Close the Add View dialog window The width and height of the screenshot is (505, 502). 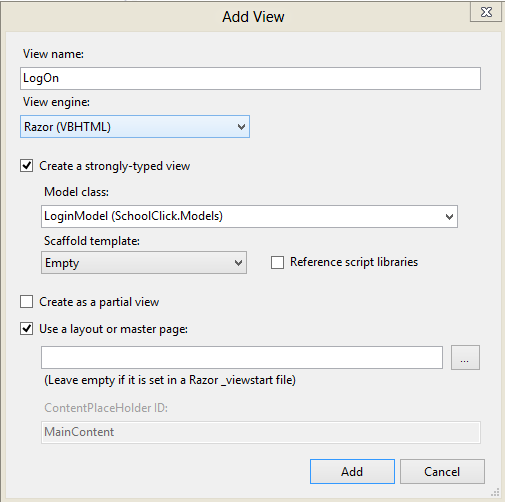pos(486,12)
